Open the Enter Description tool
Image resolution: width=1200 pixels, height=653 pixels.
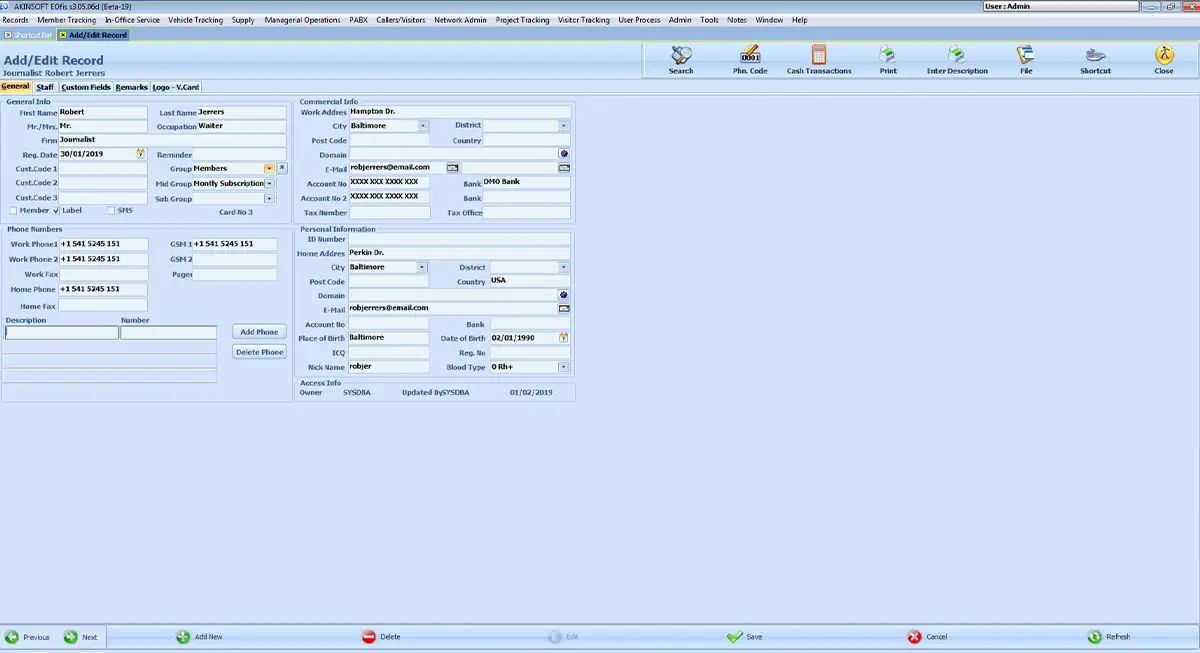[957, 60]
